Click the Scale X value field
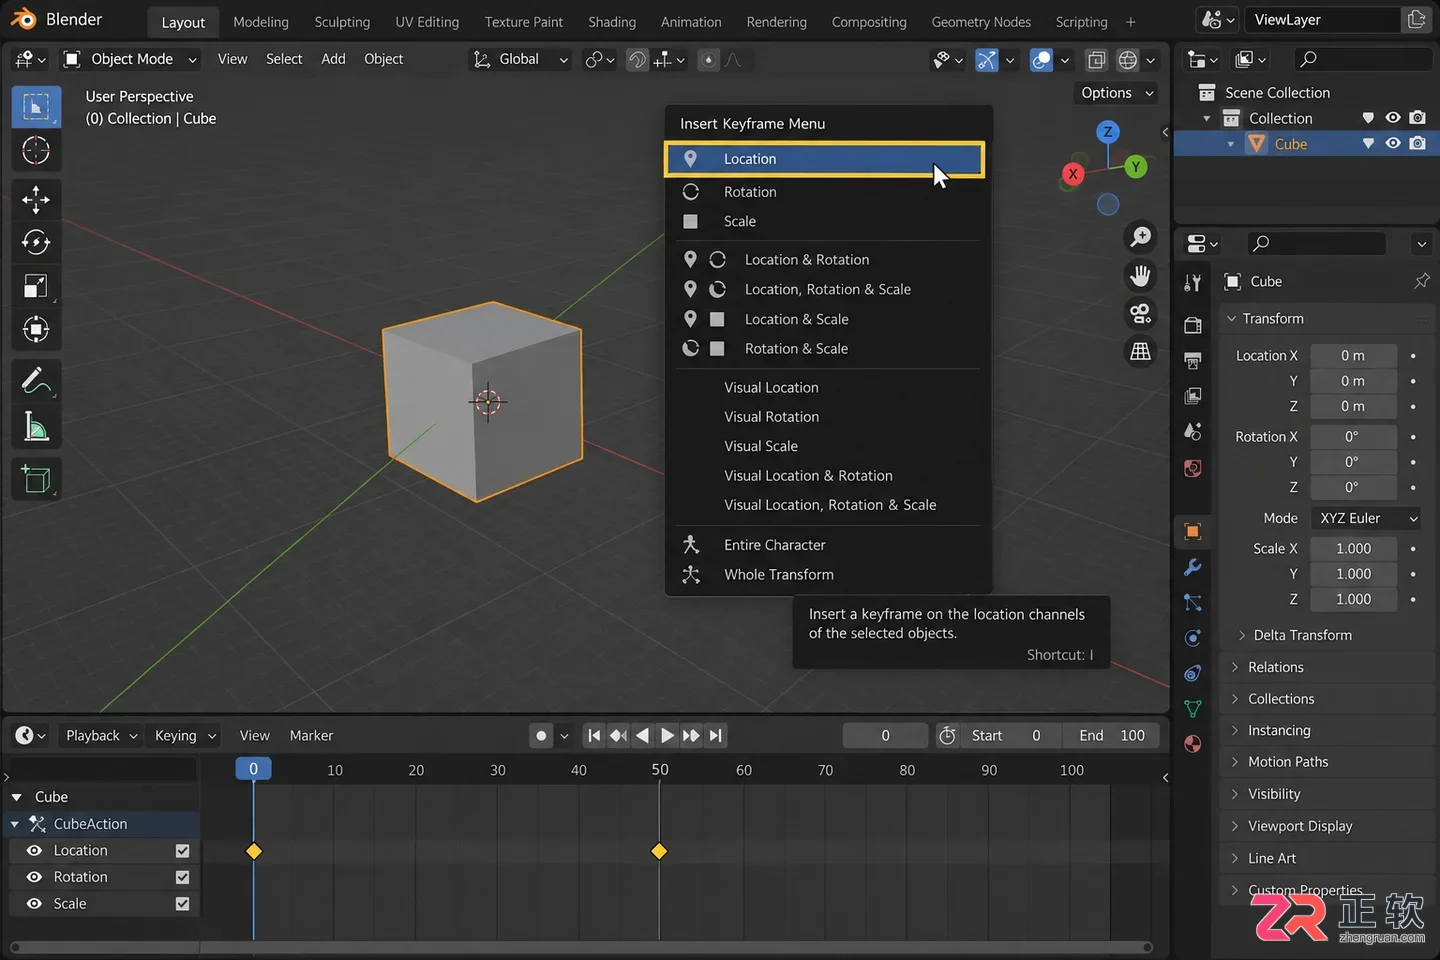The width and height of the screenshot is (1440, 960). coord(1353,549)
